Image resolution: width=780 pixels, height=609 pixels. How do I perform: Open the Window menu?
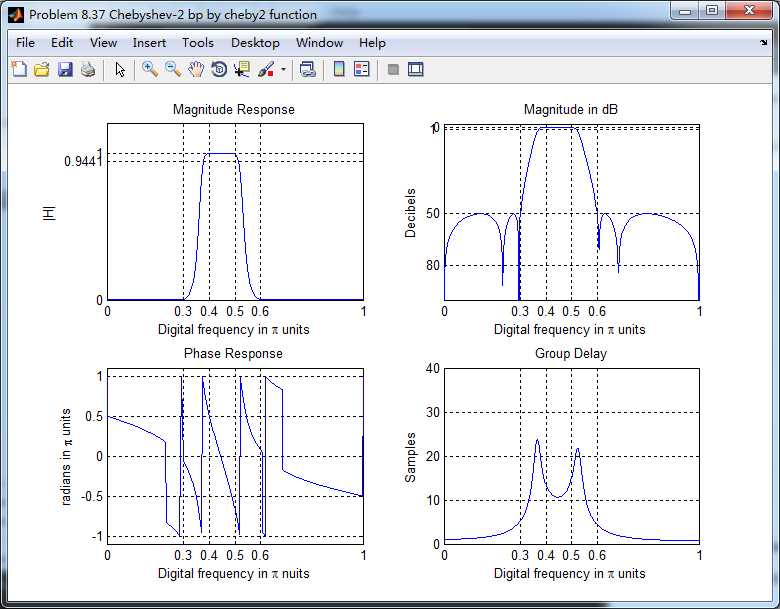(319, 43)
